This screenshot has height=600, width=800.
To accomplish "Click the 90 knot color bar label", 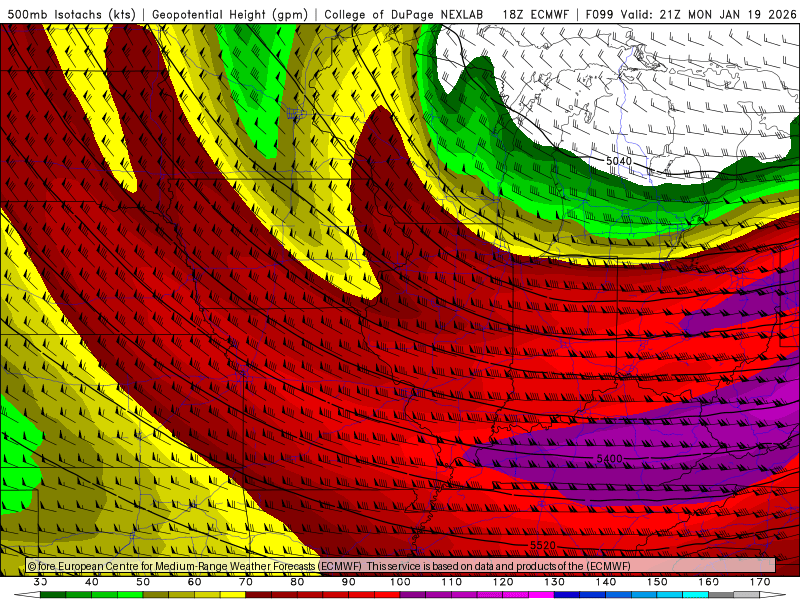I will (349, 582).
